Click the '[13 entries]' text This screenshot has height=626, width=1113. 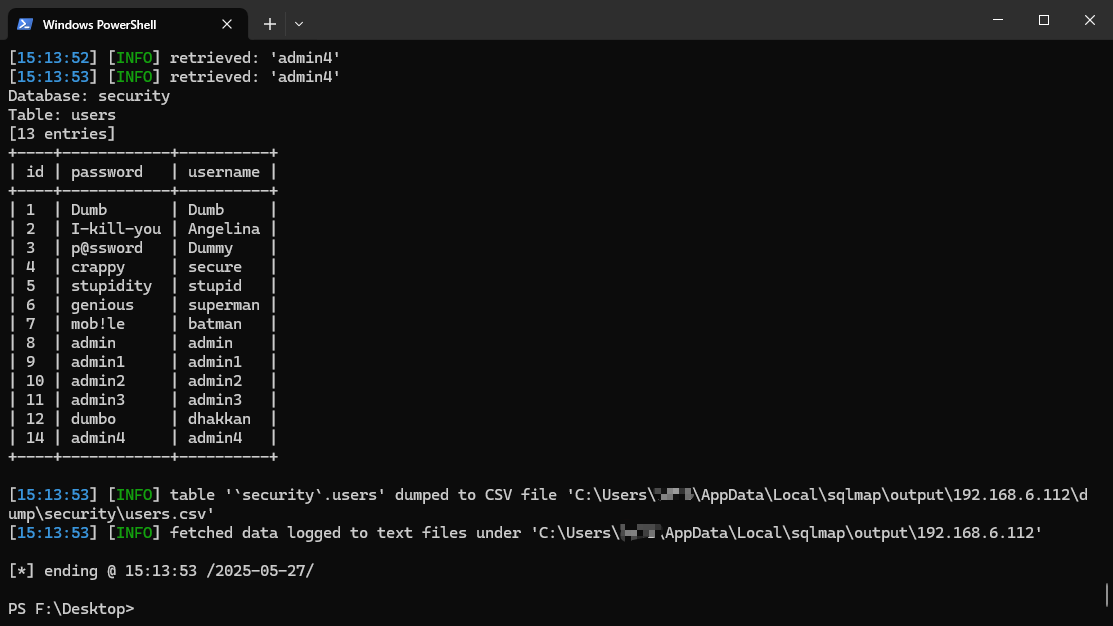(62, 134)
